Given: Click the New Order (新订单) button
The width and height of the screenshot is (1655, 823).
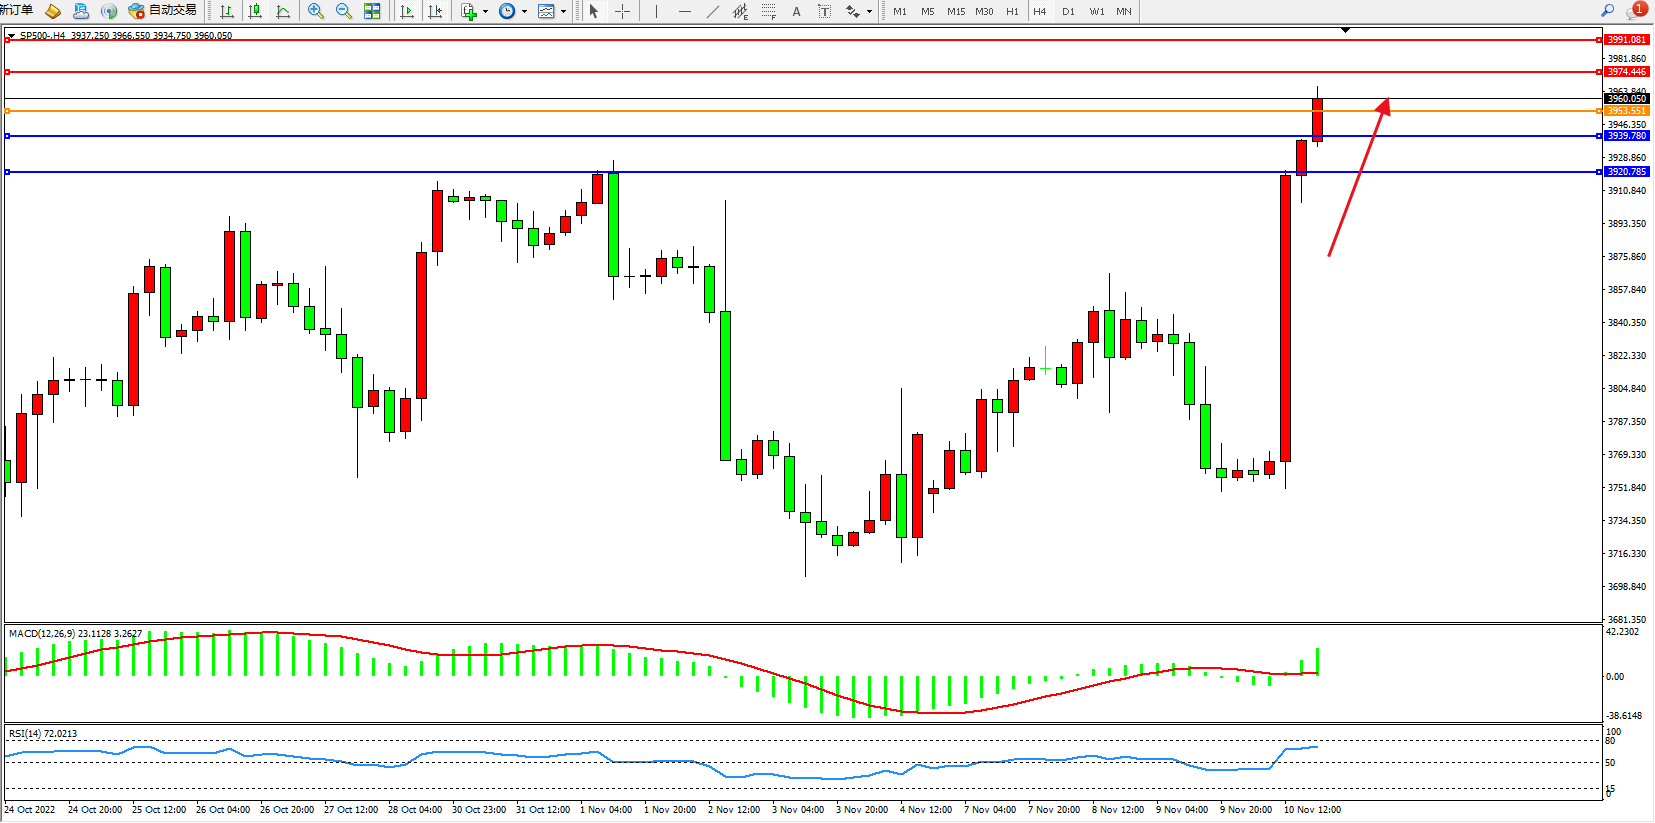Looking at the screenshot, I should tap(16, 10).
